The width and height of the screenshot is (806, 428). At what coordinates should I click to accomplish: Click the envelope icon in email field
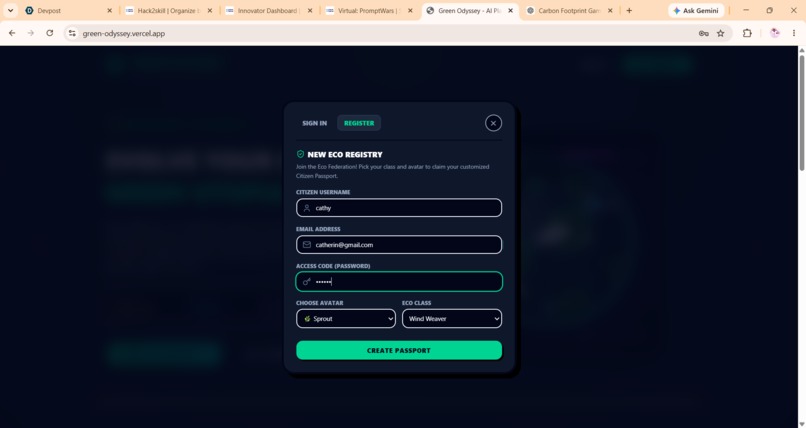(x=307, y=245)
